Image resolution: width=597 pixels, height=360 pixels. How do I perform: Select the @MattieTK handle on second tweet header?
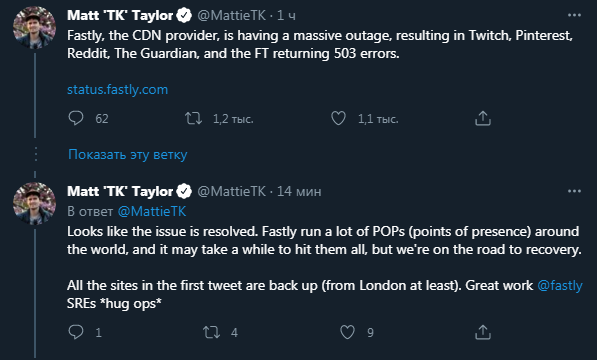[231, 191]
